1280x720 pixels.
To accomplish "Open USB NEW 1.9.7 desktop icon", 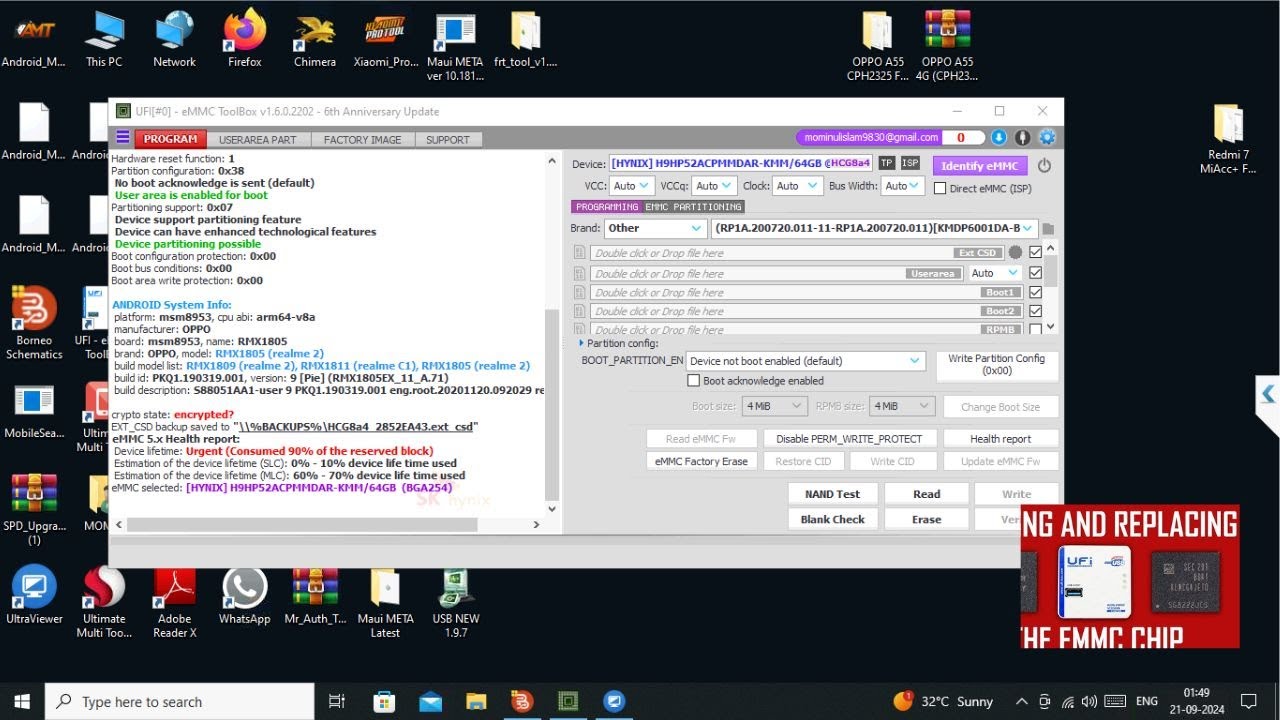I will point(456,603).
